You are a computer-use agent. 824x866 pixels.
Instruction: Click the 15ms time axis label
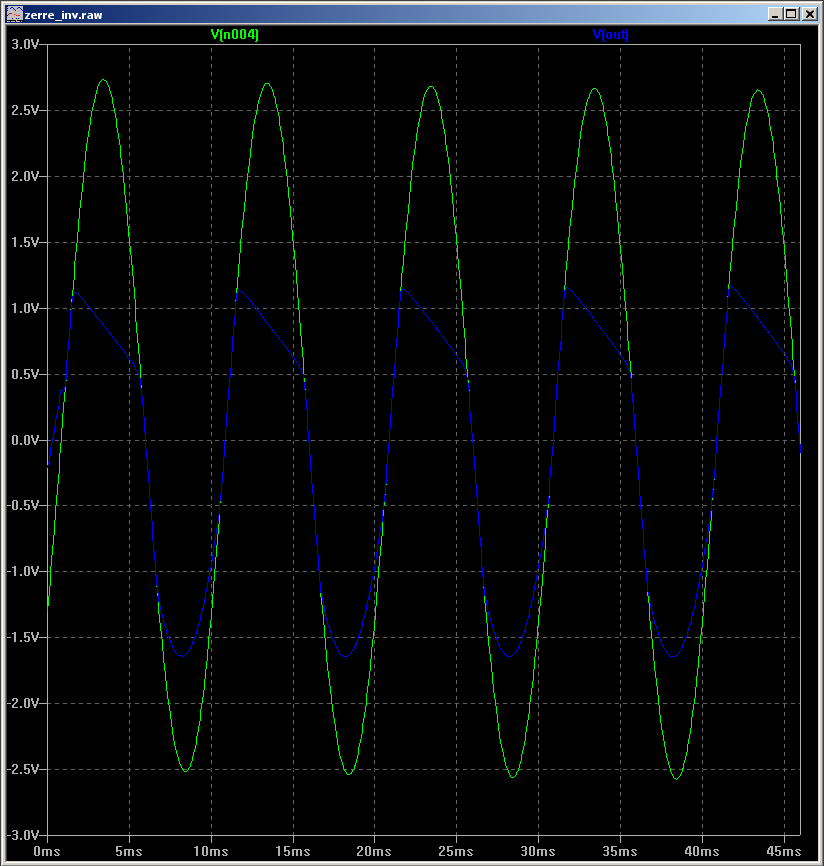[x=293, y=851]
